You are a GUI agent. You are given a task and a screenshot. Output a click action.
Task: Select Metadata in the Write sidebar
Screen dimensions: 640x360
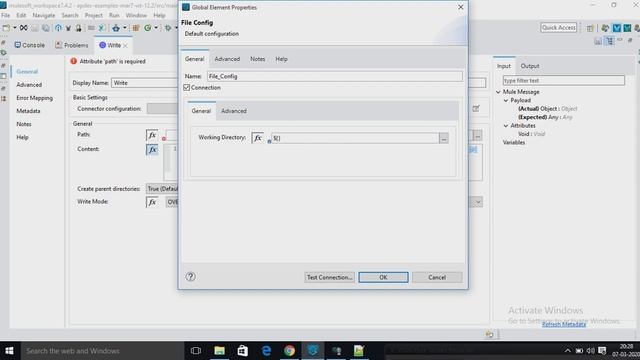[x=28, y=111]
